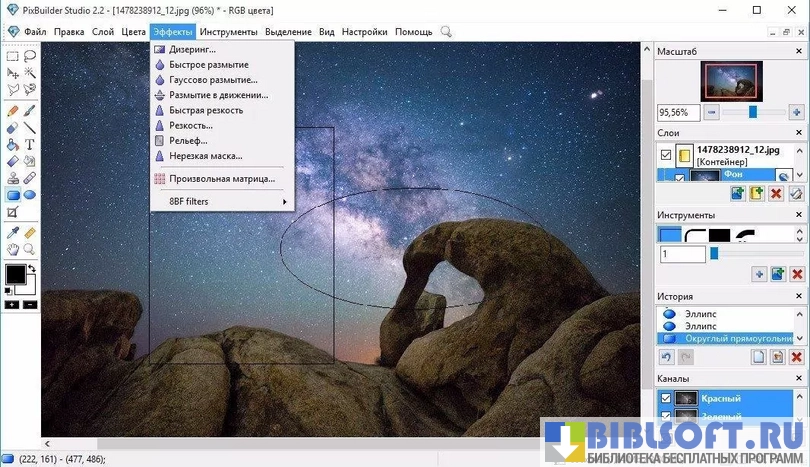Select the Округлый прямоугольник history entry

pyautogui.click(x=738, y=339)
